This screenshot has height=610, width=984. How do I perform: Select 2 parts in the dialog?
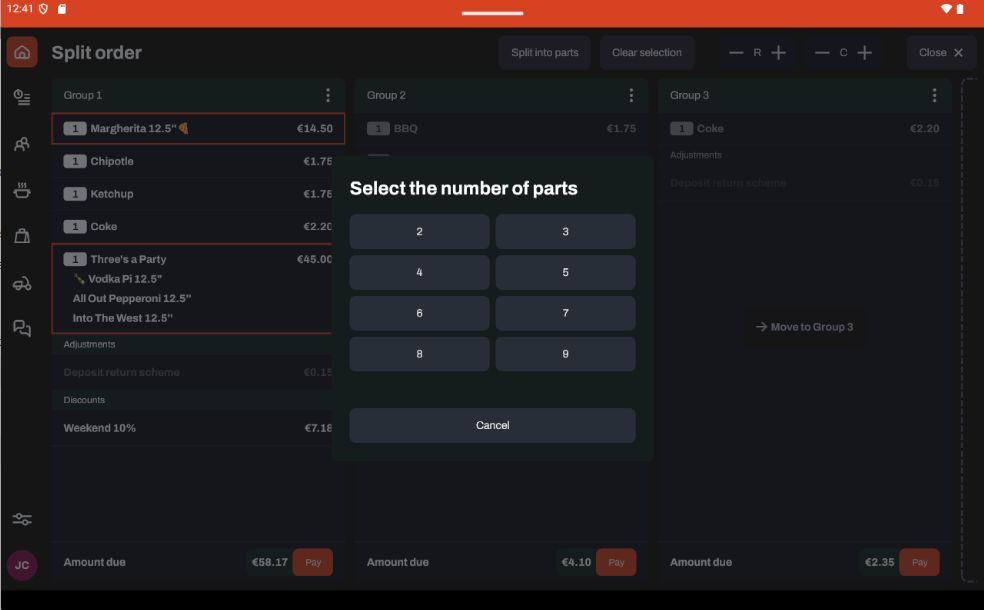419,232
